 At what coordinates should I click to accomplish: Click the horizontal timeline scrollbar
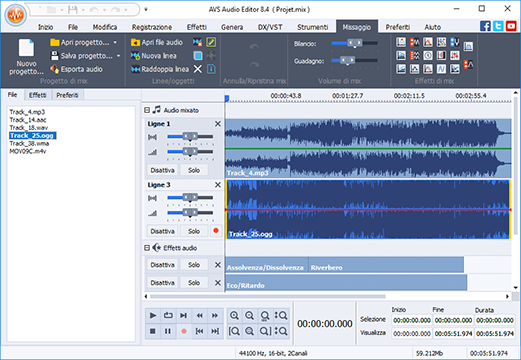tap(268, 296)
